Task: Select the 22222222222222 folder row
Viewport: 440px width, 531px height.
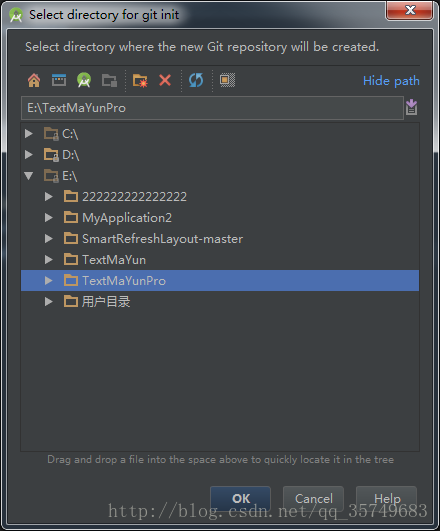Action: tap(220, 197)
